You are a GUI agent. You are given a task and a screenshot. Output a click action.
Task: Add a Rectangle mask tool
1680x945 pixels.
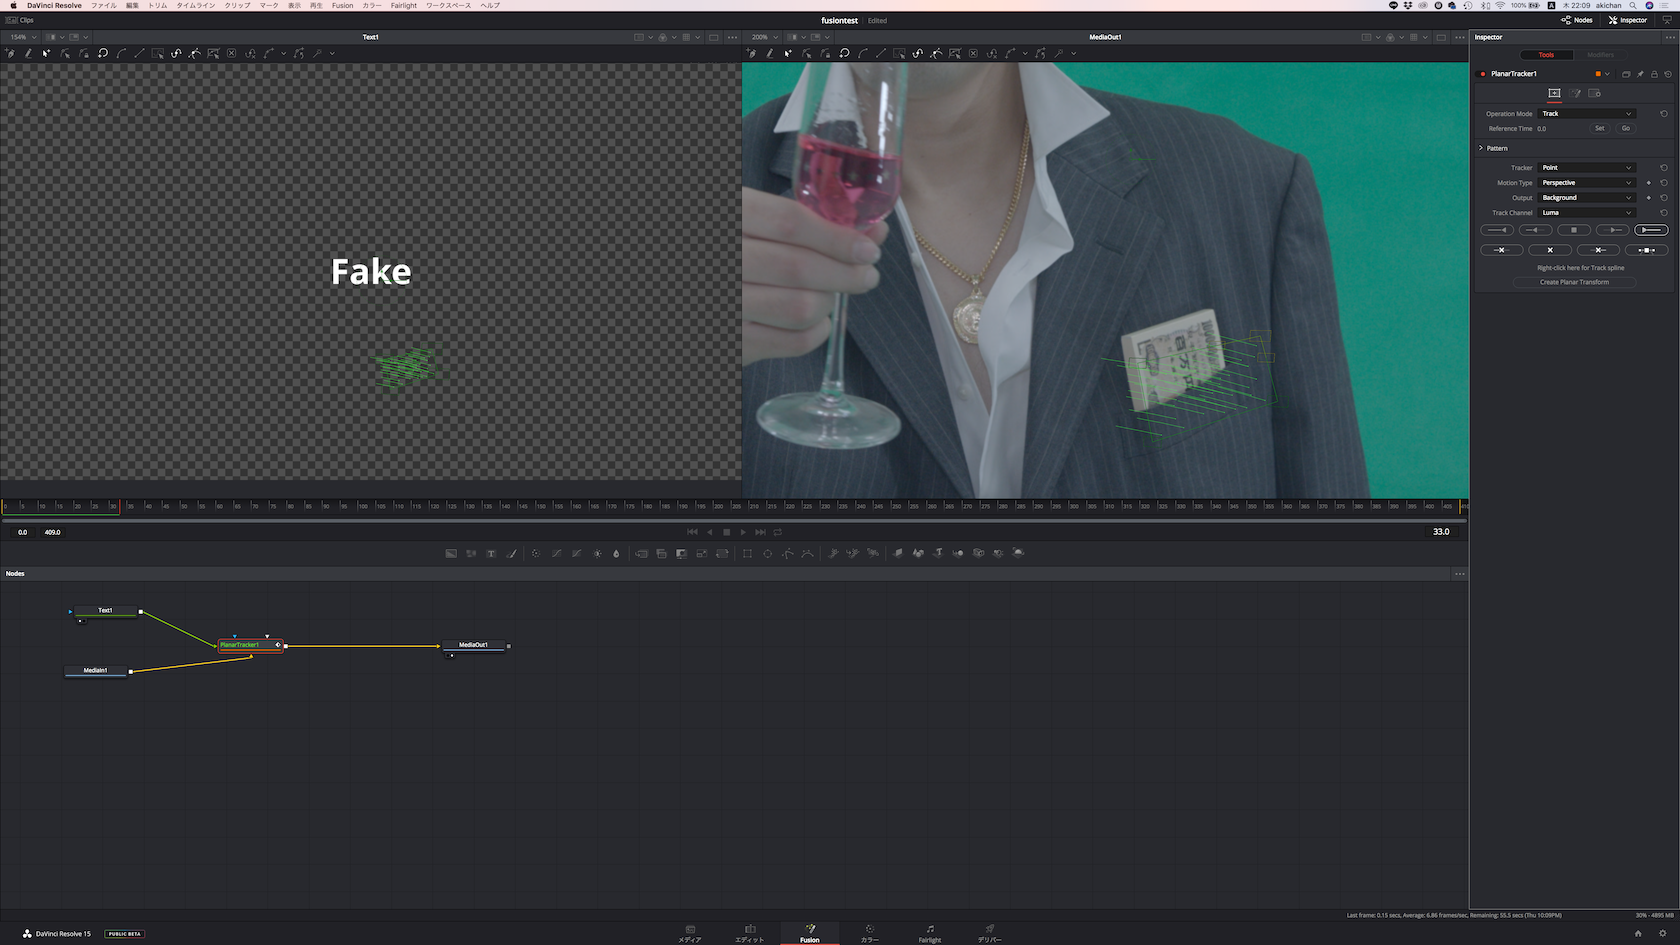point(747,553)
